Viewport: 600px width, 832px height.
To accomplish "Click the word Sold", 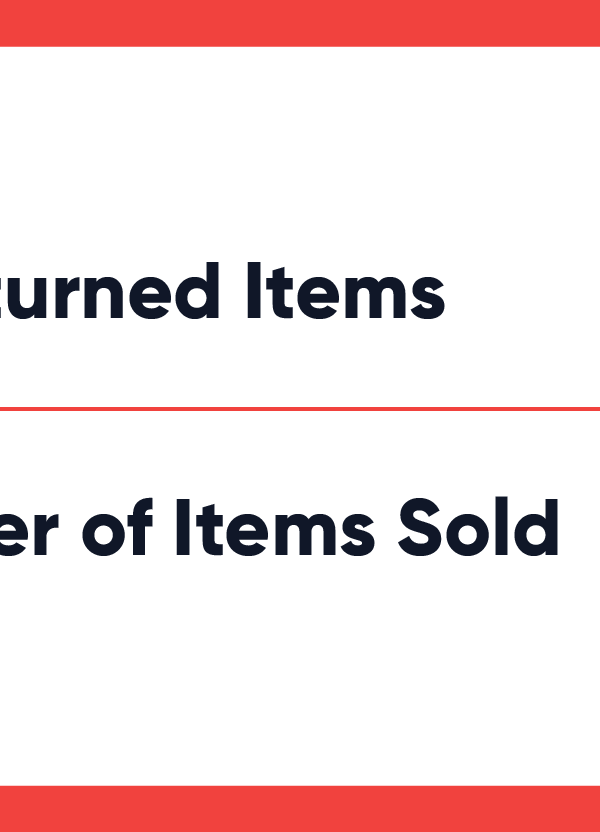I will coord(479,527).
